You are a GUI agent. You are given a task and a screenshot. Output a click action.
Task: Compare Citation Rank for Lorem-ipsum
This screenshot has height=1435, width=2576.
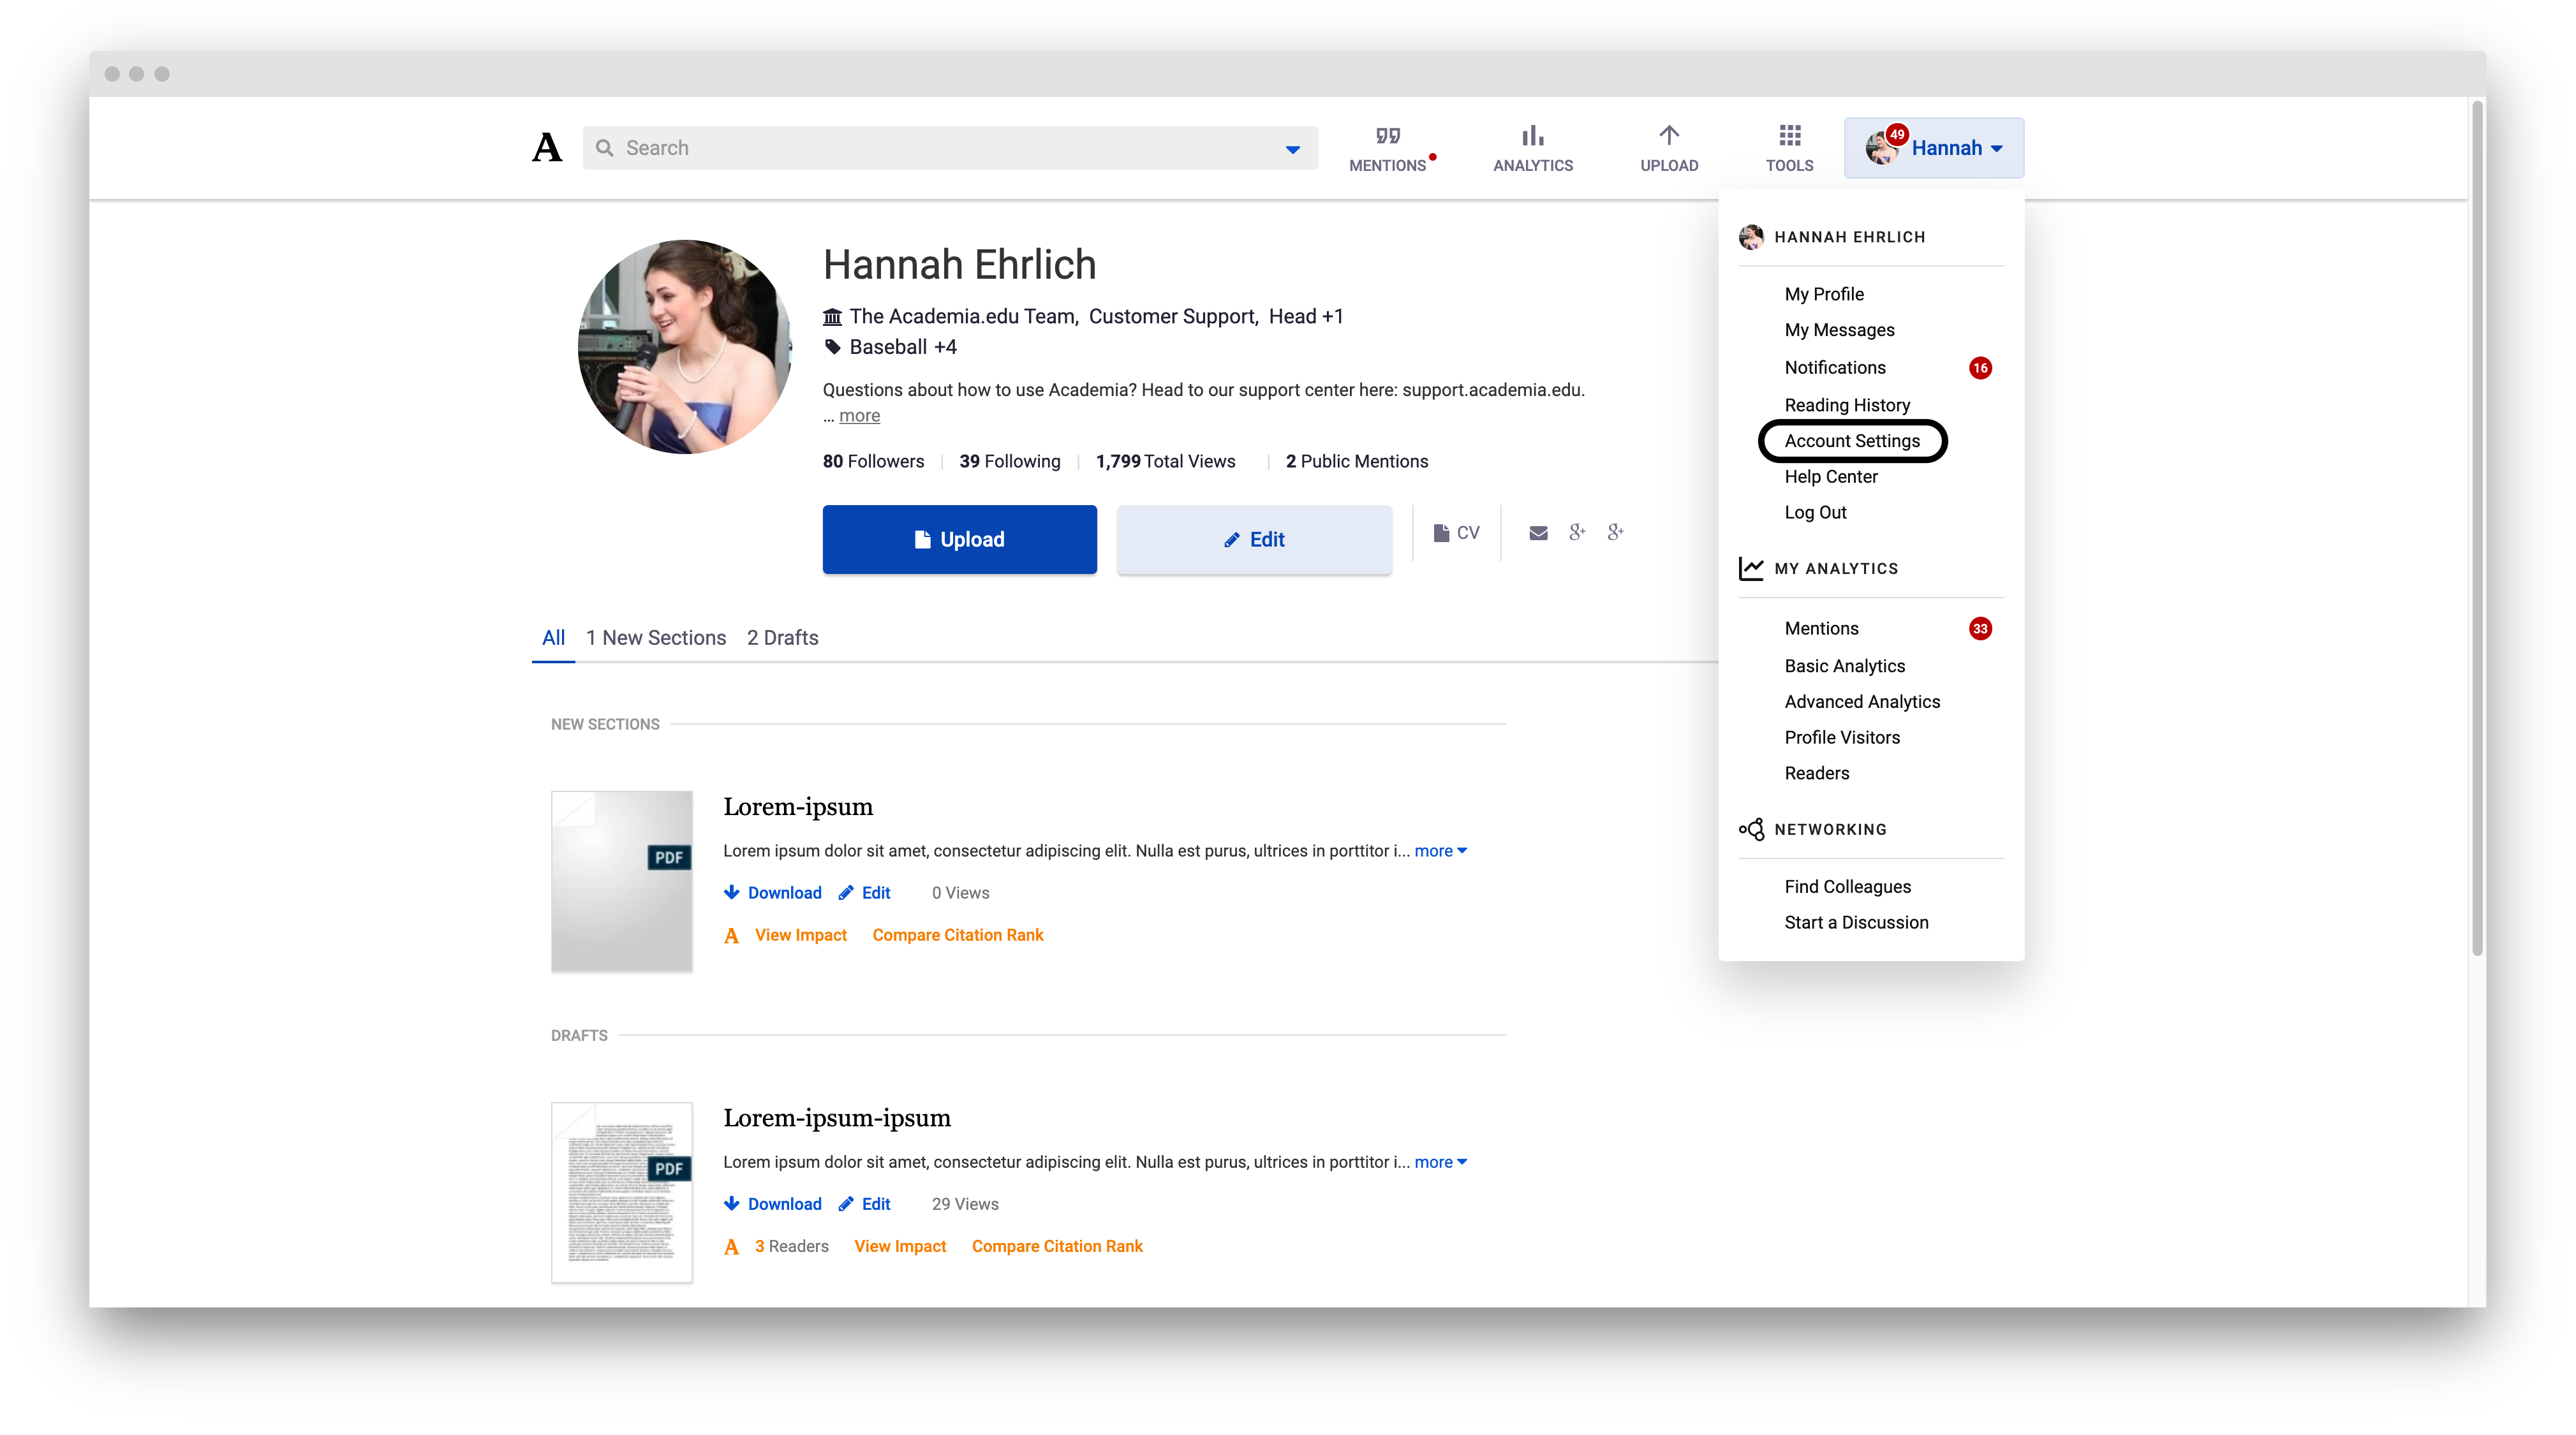tap(957, 935)
